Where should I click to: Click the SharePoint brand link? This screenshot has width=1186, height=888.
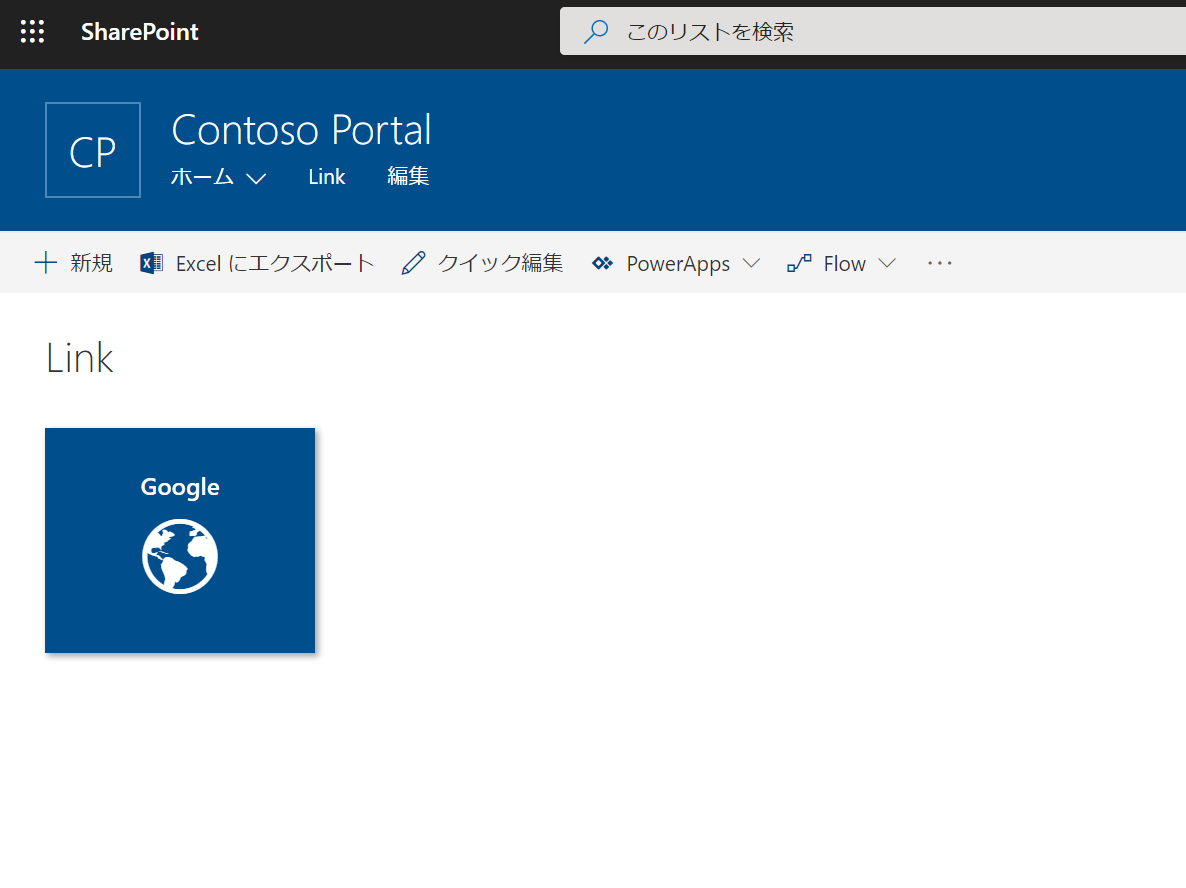tap(140, 32)
